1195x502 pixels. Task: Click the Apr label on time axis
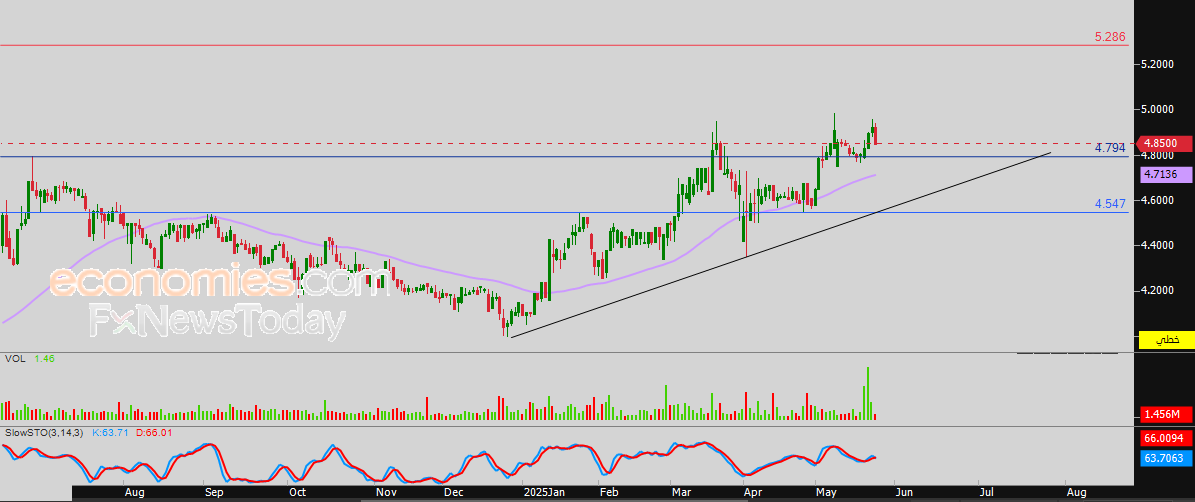tap(752, 493)
